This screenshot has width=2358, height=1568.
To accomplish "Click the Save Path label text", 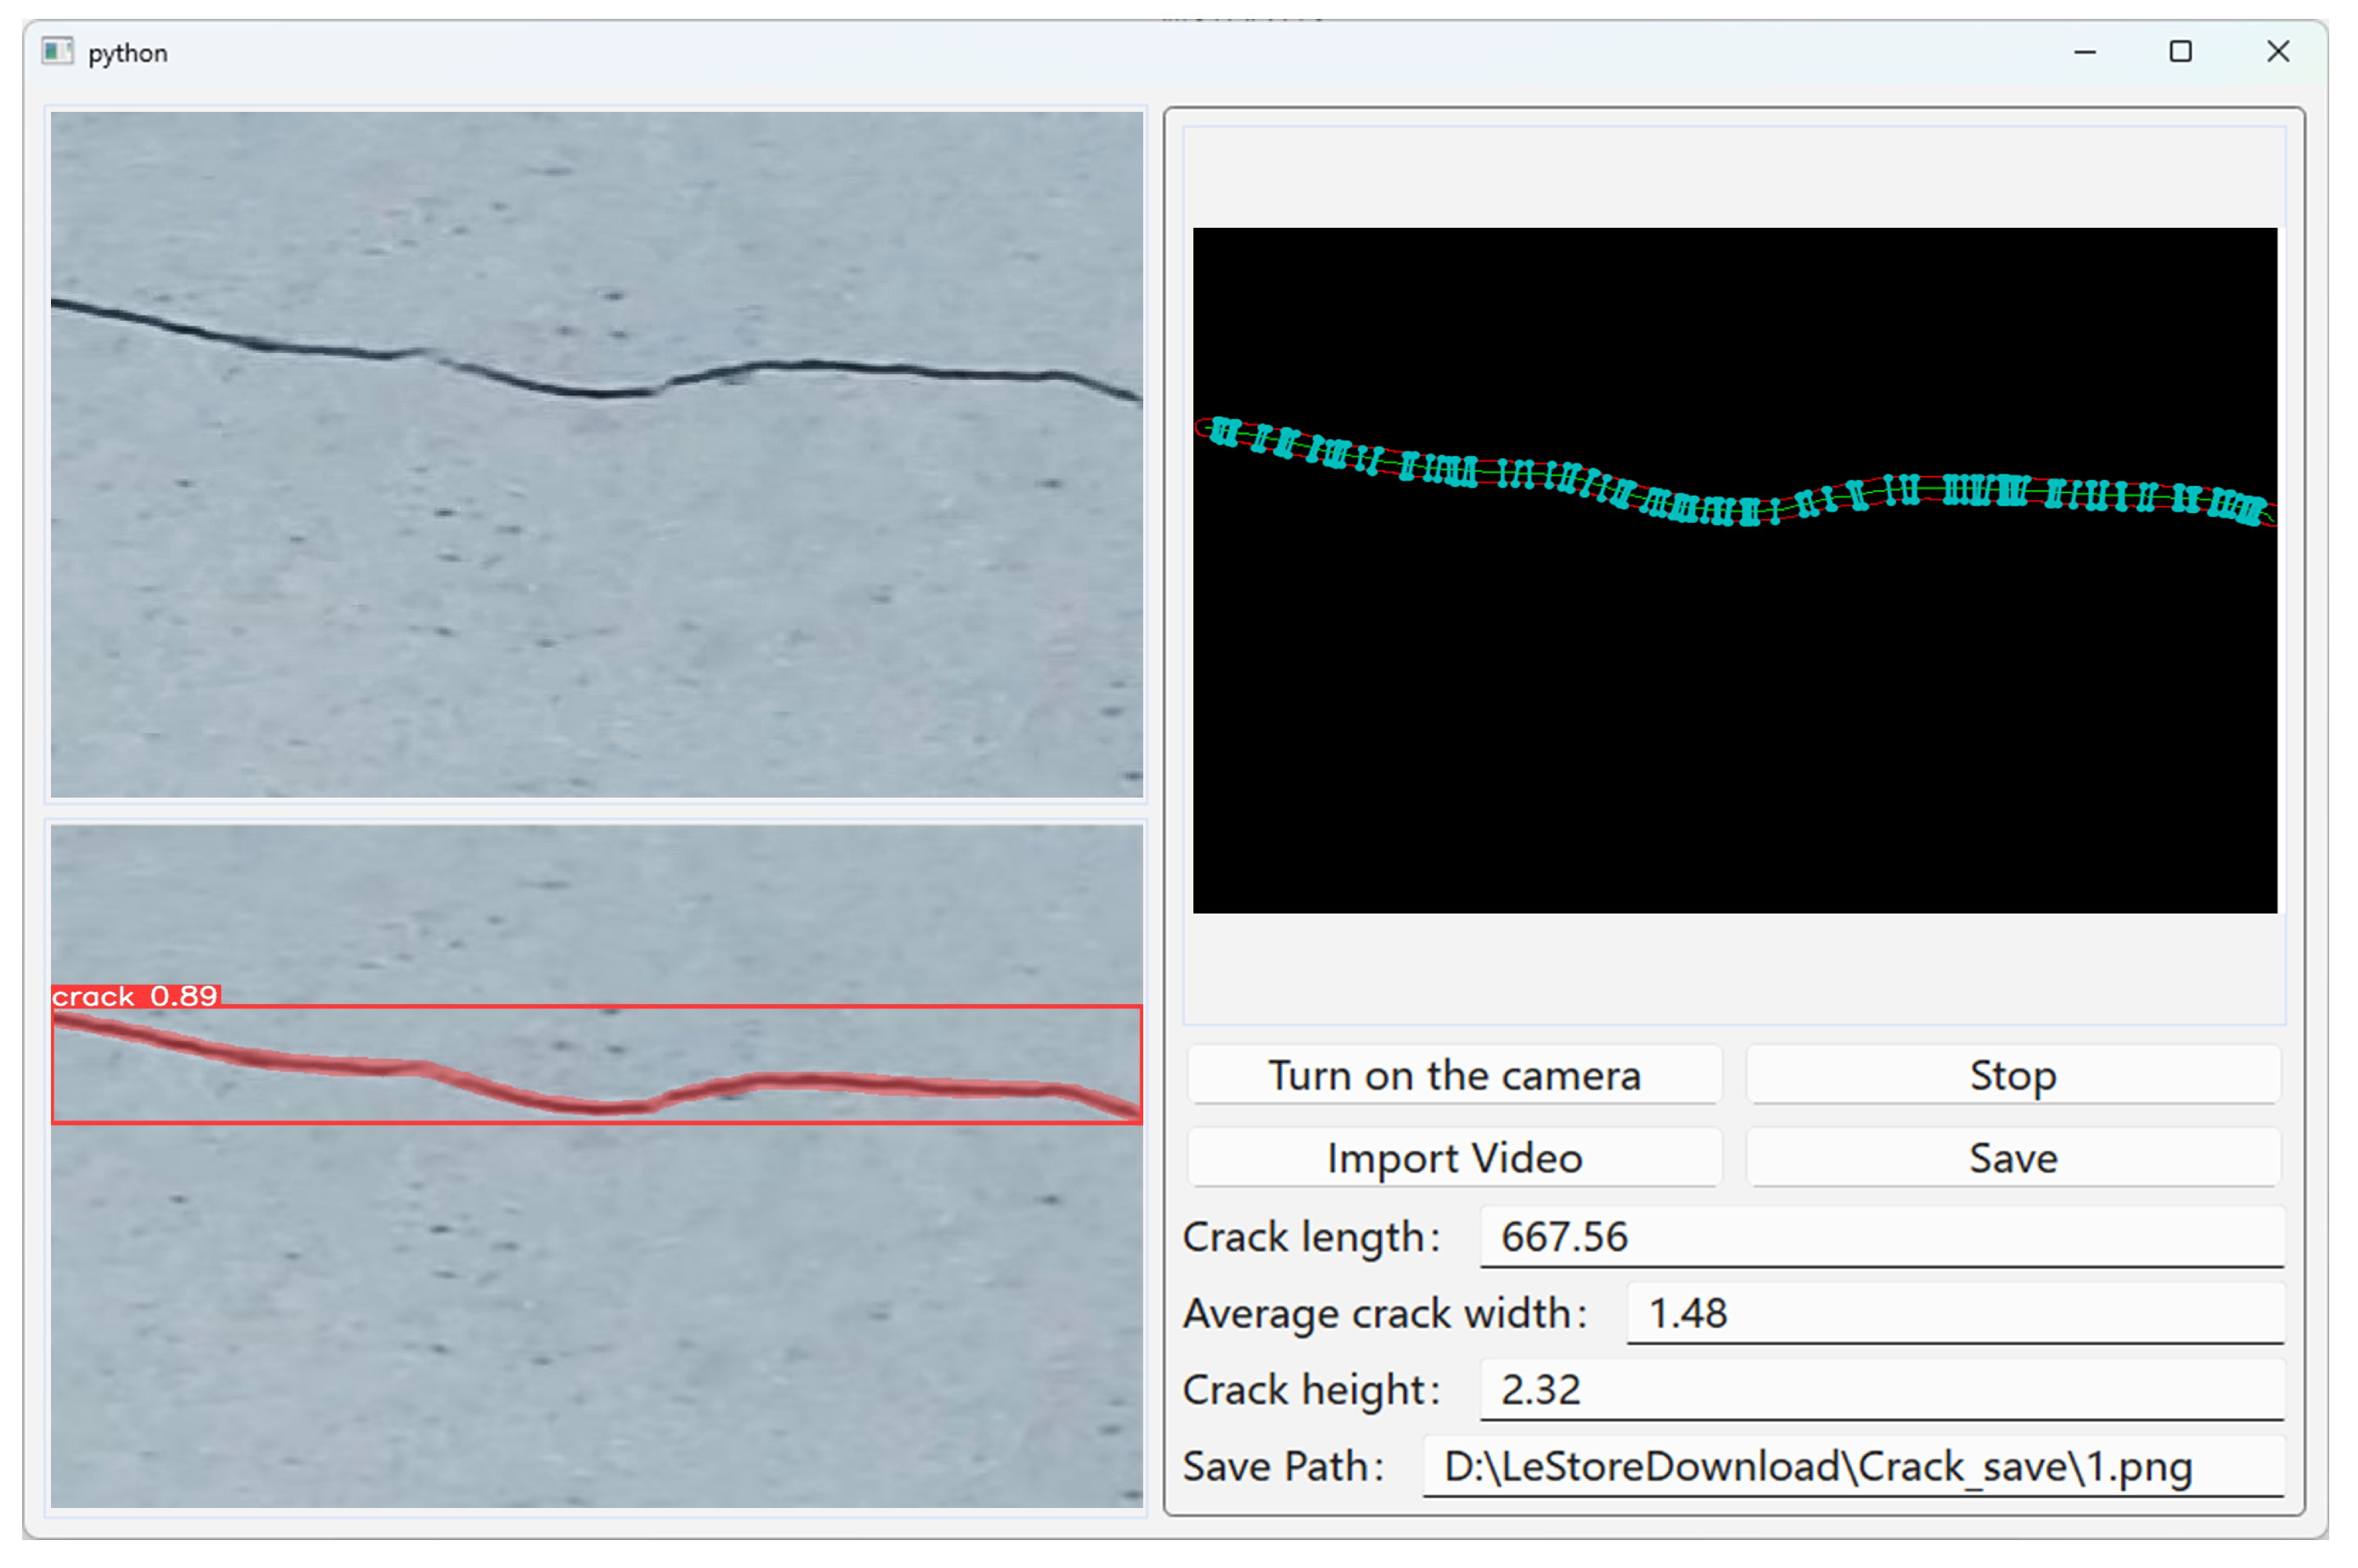I will point(1282,1467).
